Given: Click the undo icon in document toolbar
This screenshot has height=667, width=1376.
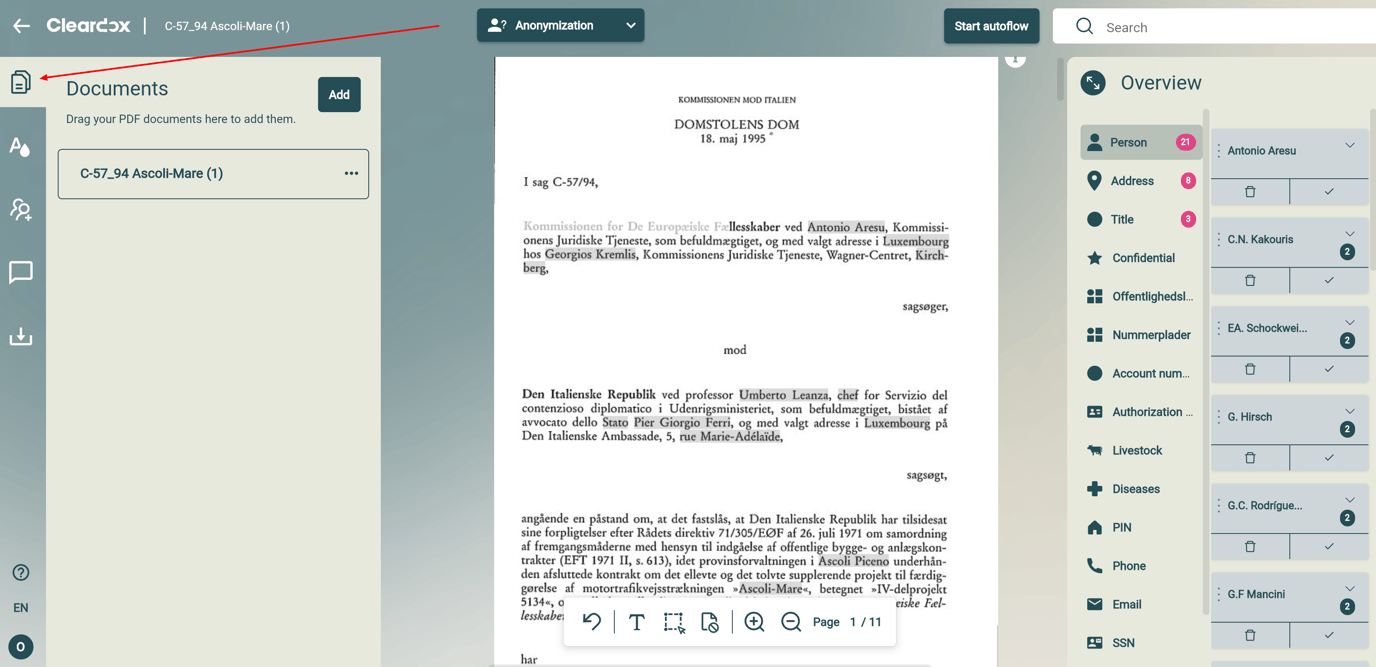Looking at the screenshot, I should pos(591,622).
